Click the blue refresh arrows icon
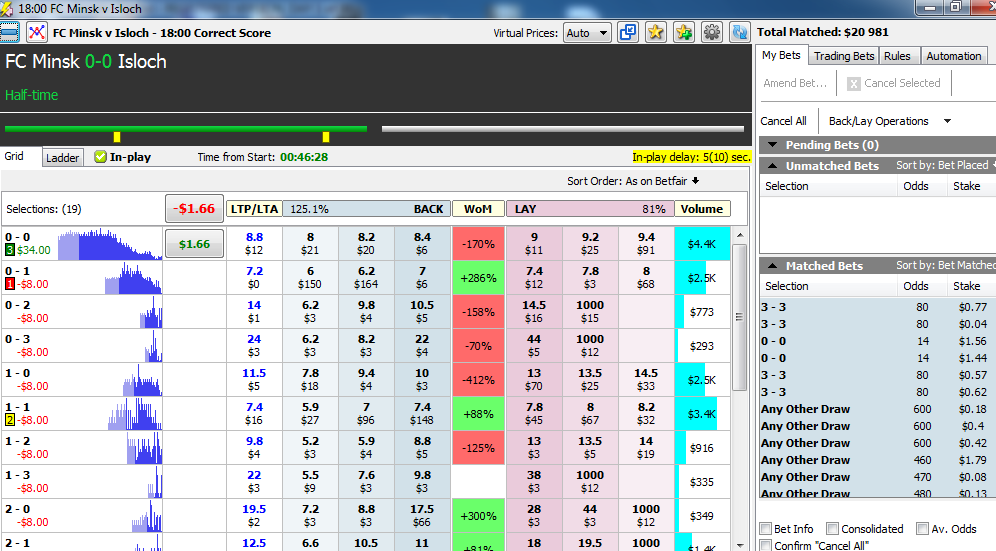Screen dimensions: 996x551 tap(740, 32)
